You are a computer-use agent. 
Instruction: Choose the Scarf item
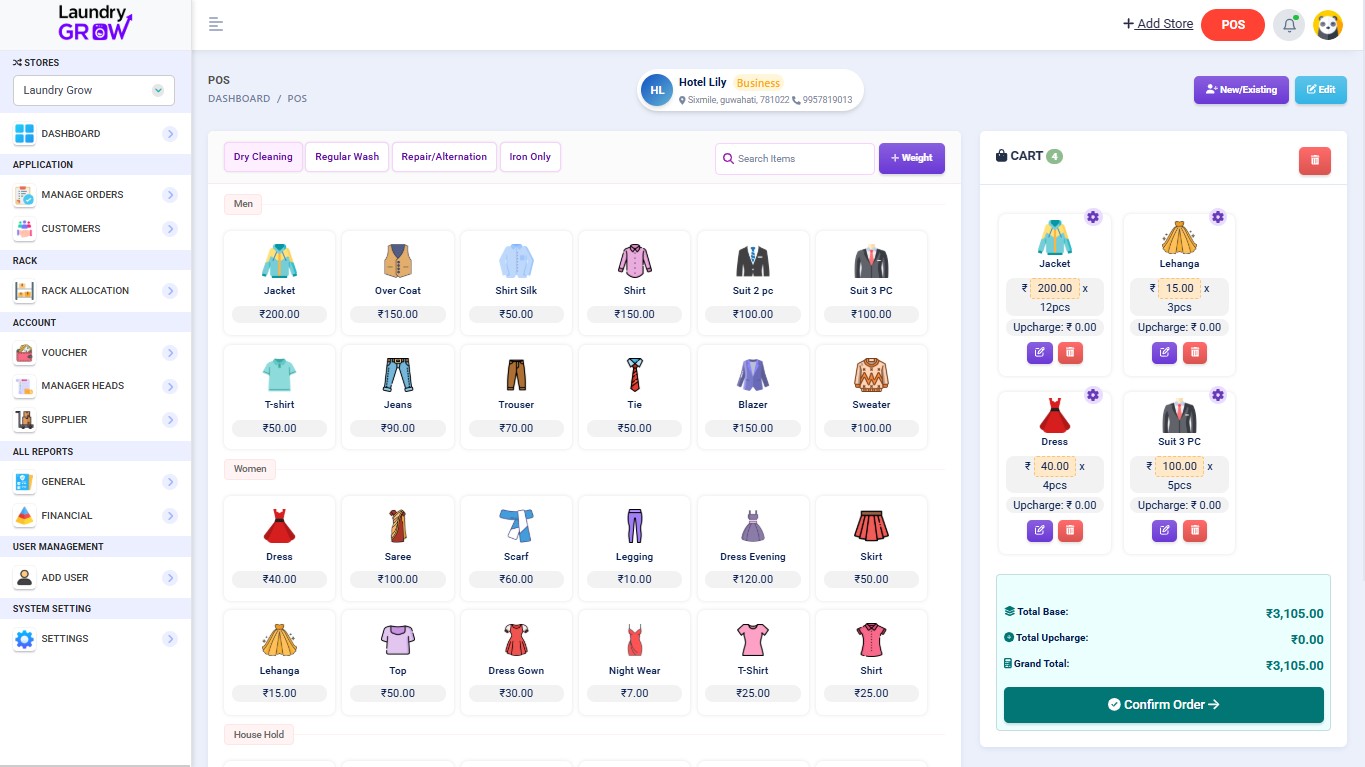[x=516, y=549]
